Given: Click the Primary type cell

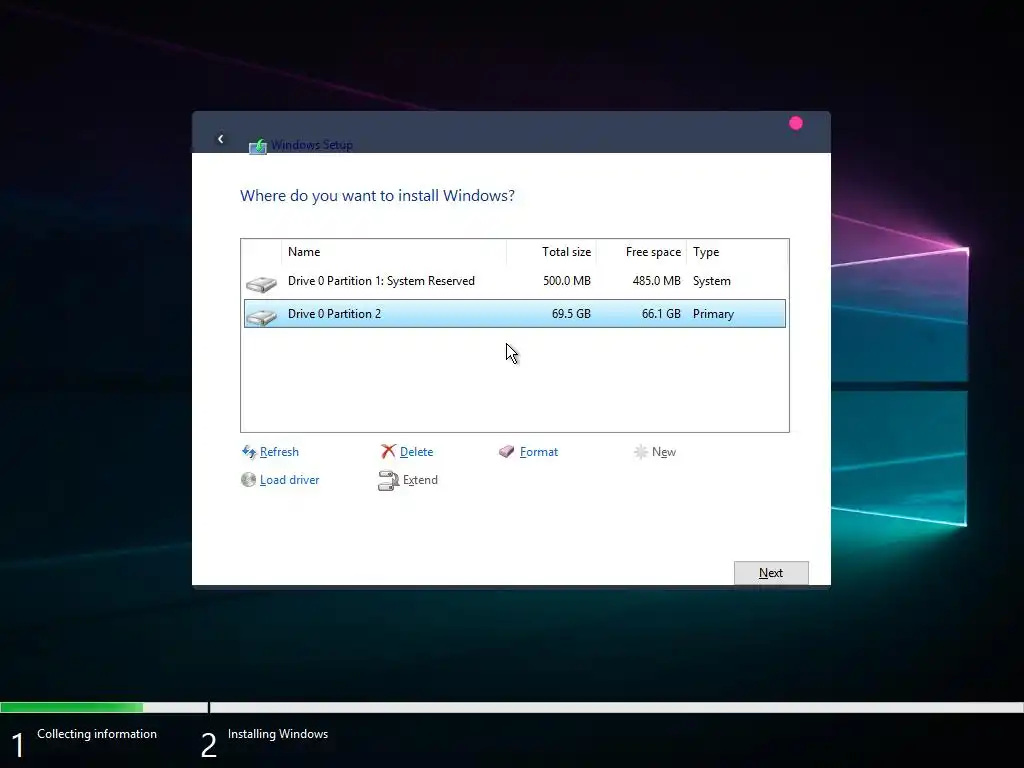Looking at the screenshot, I should (x=713, y=314).
